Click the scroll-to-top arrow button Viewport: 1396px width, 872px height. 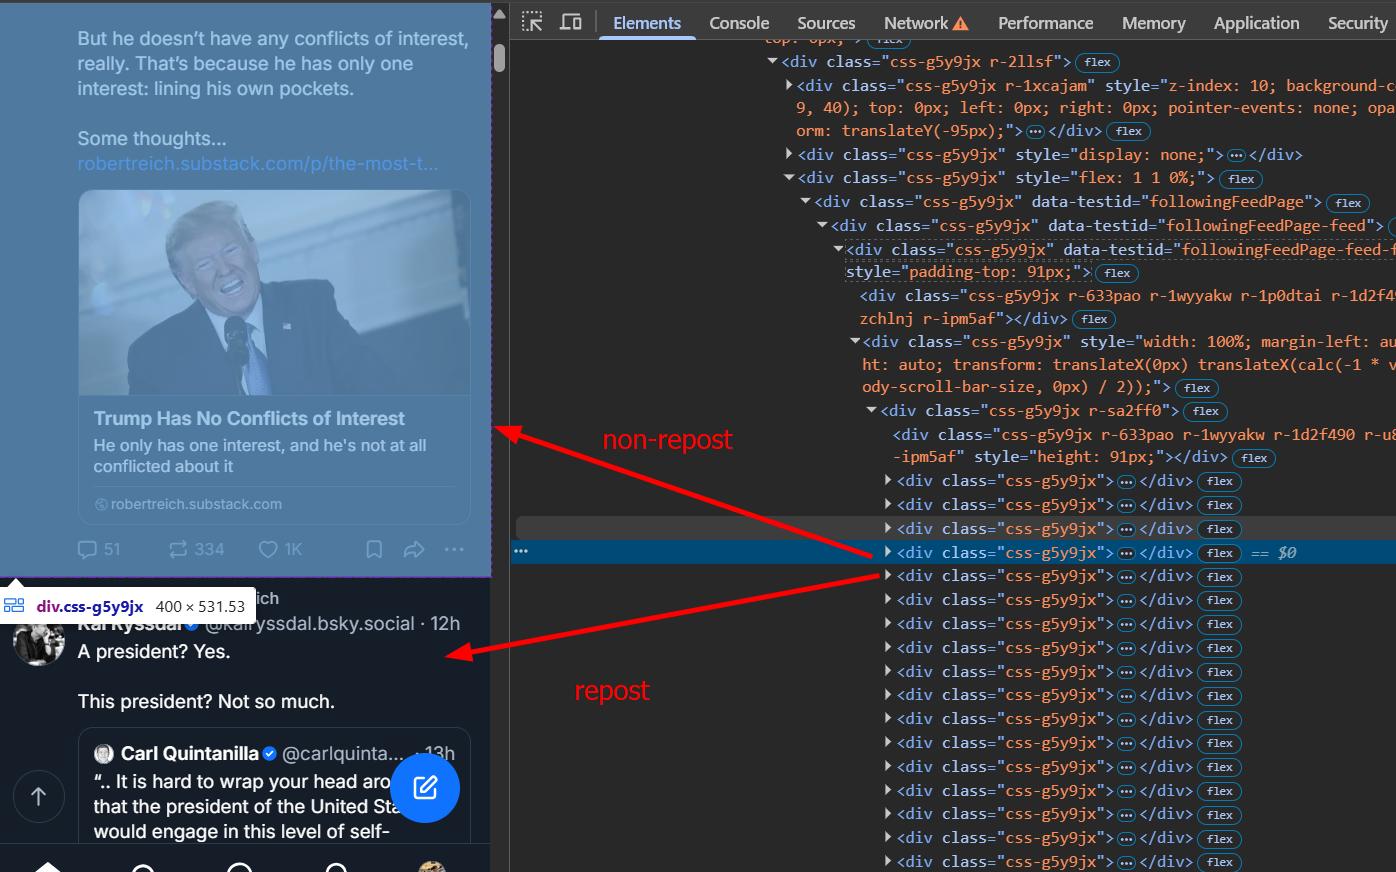point(38,796)
